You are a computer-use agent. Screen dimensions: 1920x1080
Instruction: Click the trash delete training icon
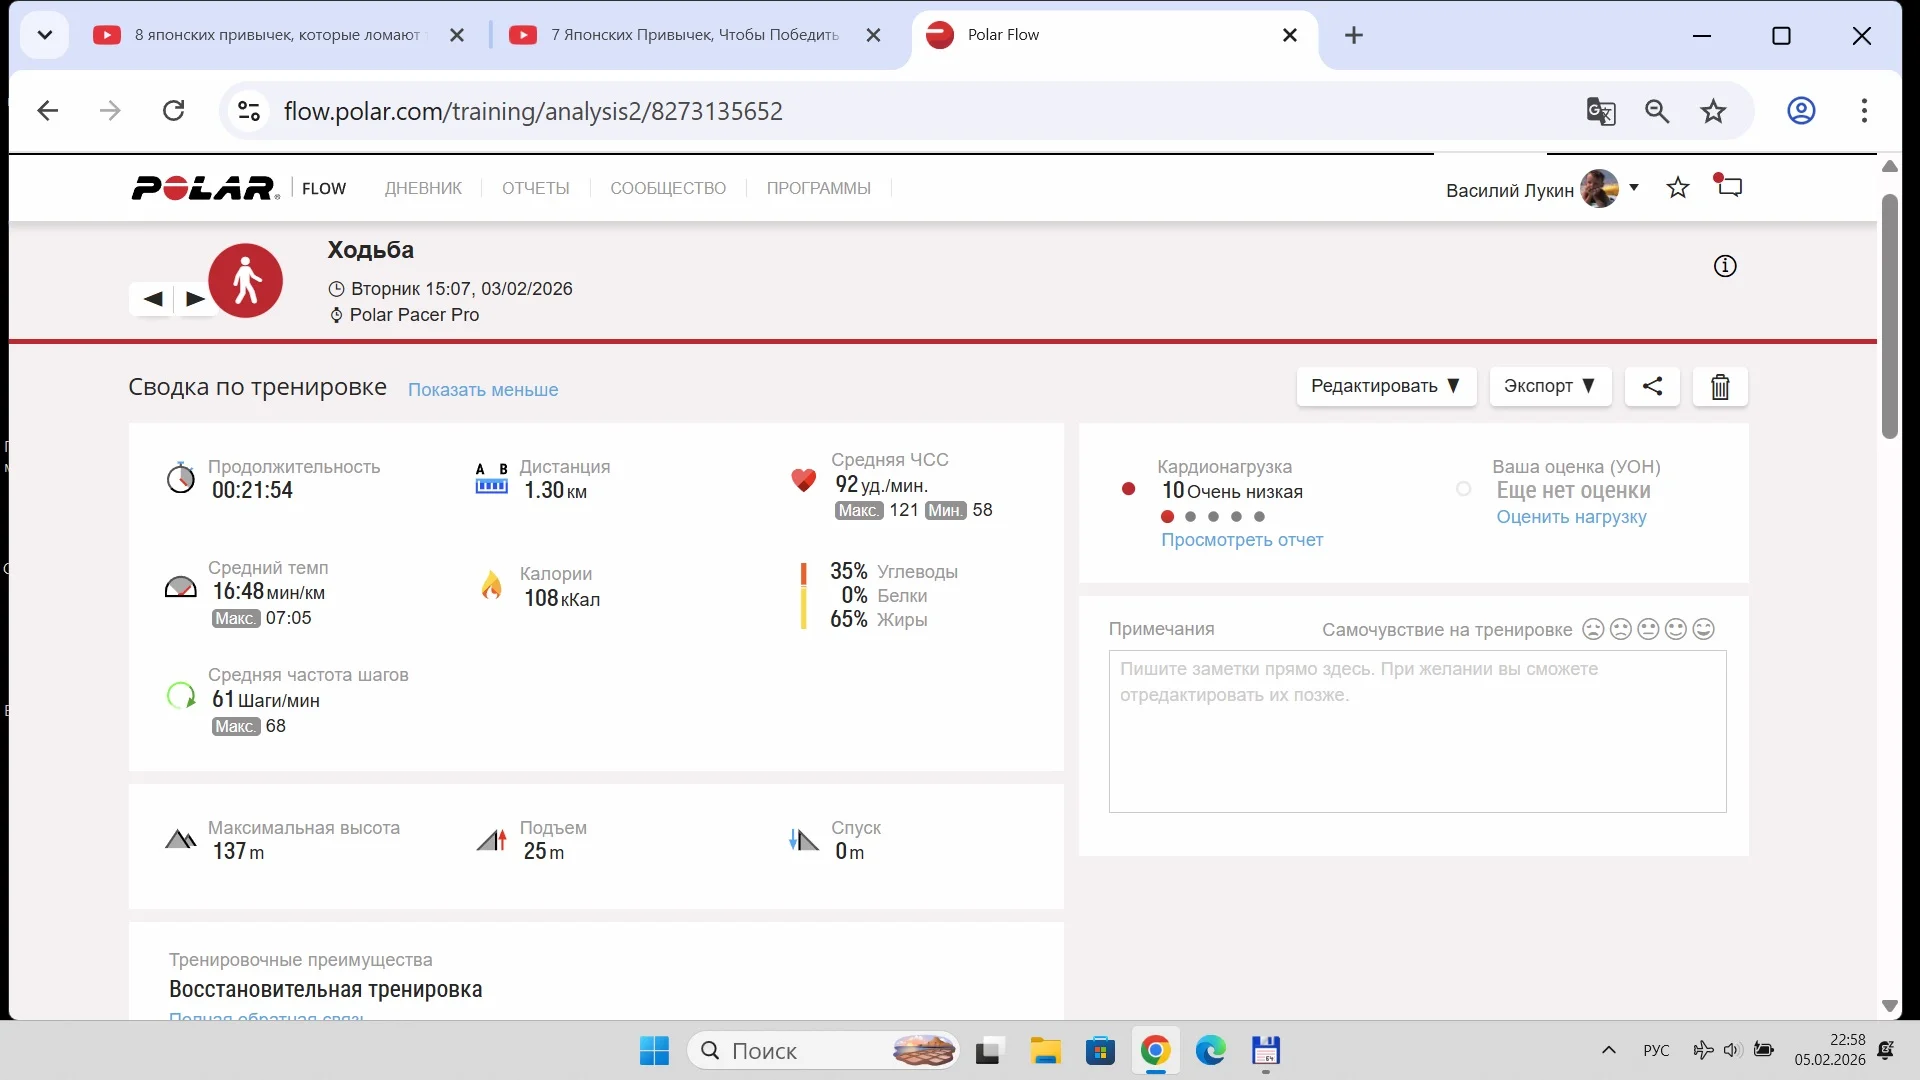[1720, 387]
